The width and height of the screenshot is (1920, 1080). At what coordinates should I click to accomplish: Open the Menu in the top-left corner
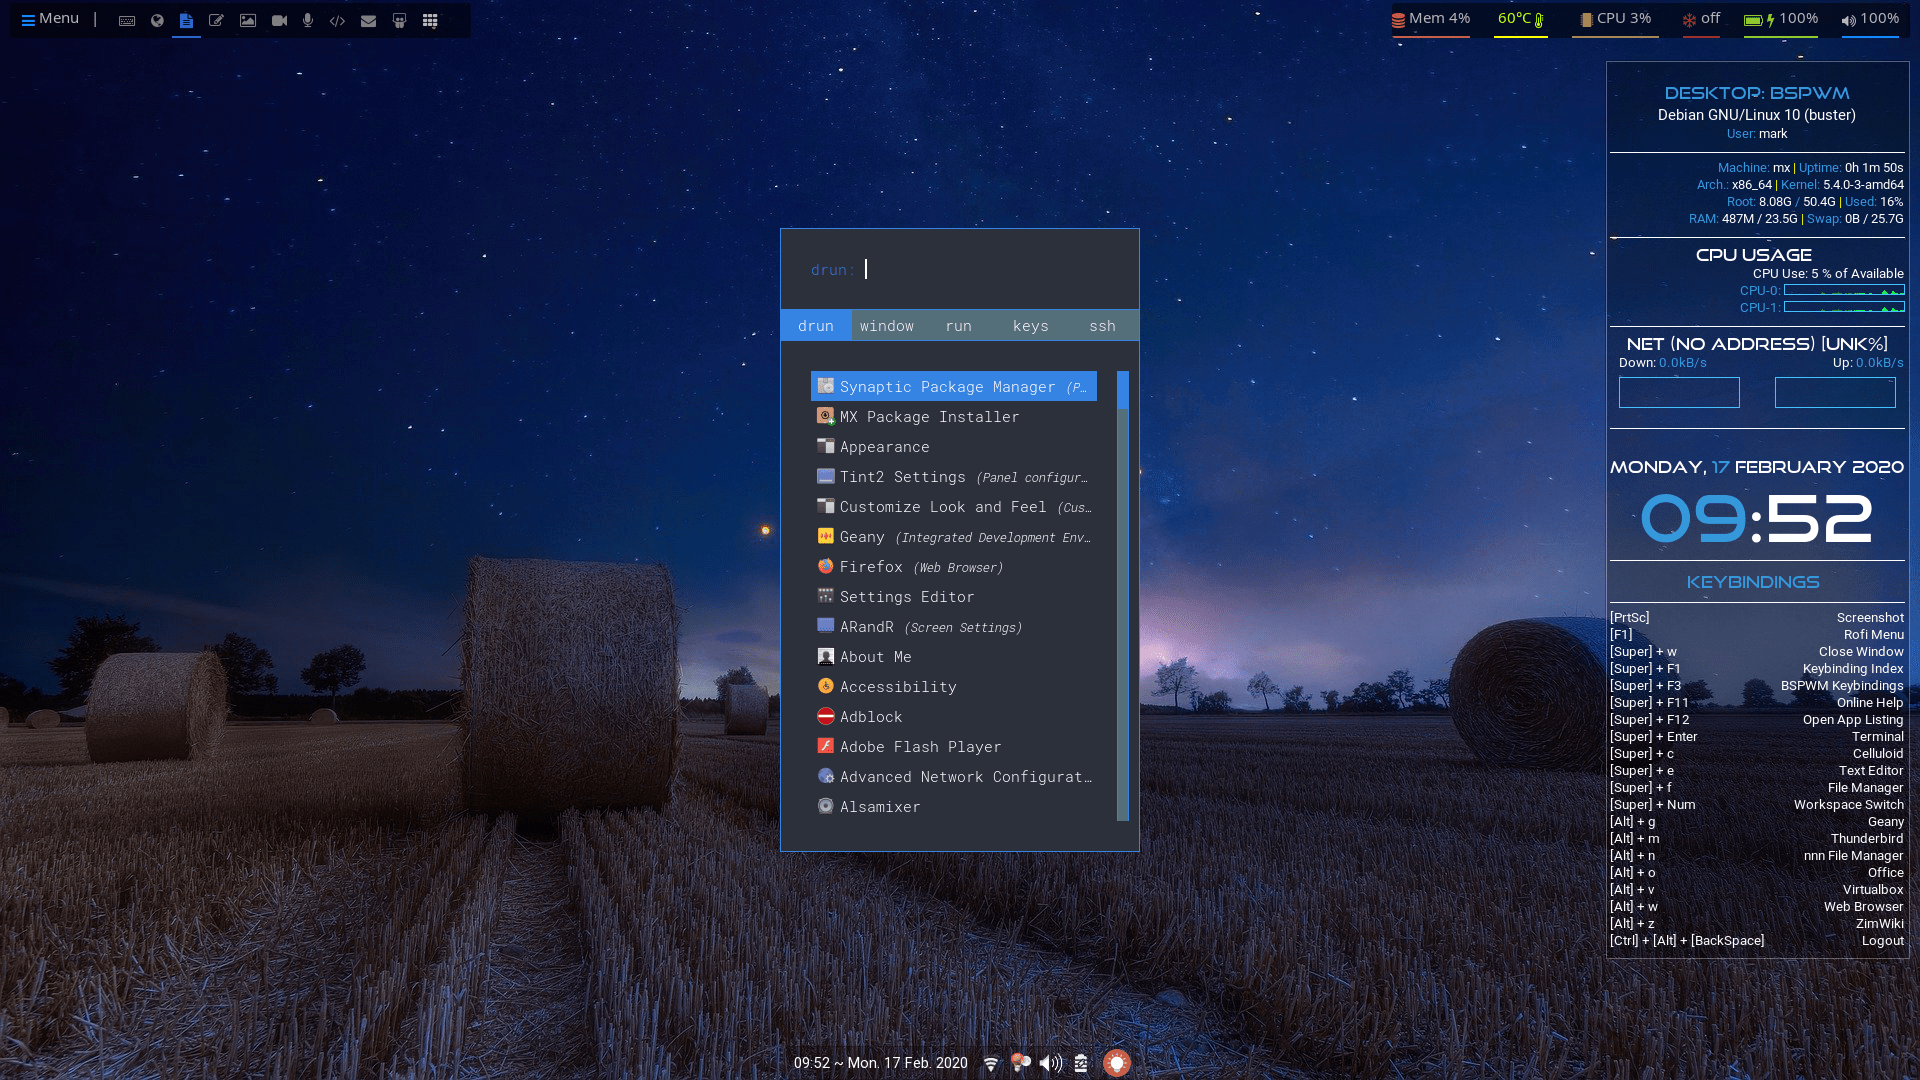(49, 18)
